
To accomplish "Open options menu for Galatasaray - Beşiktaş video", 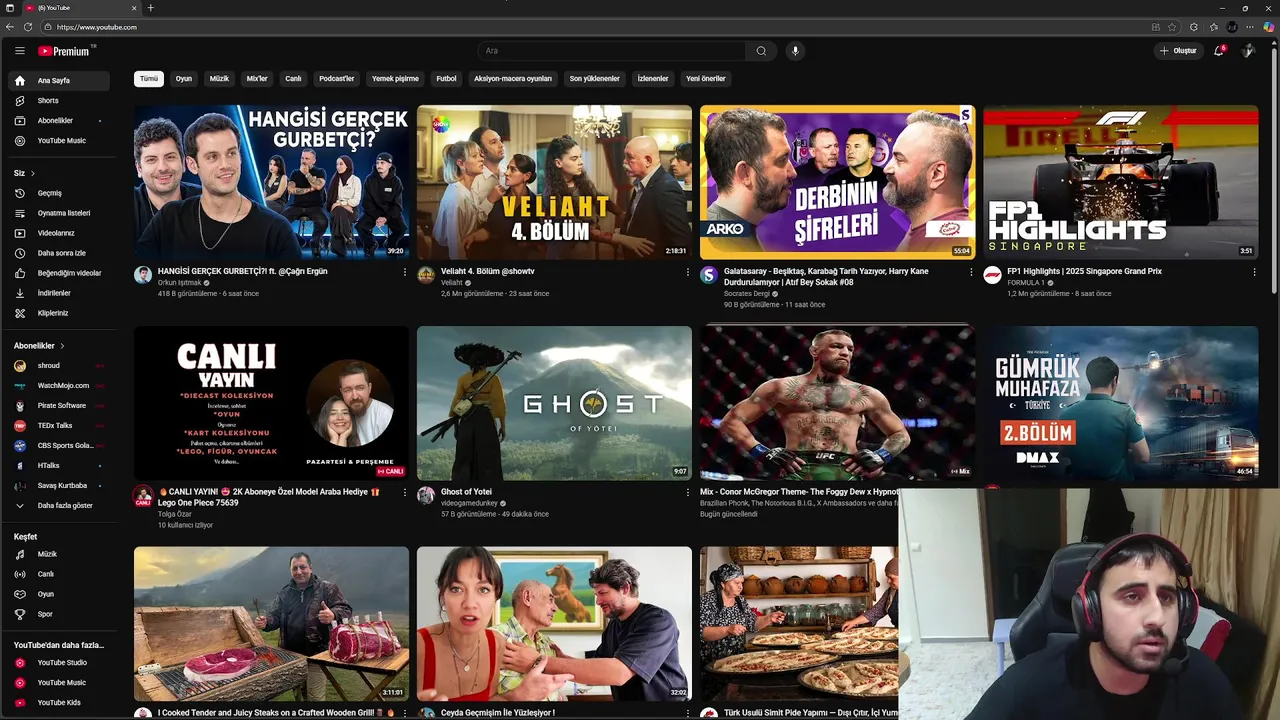I will pos(970,272).
